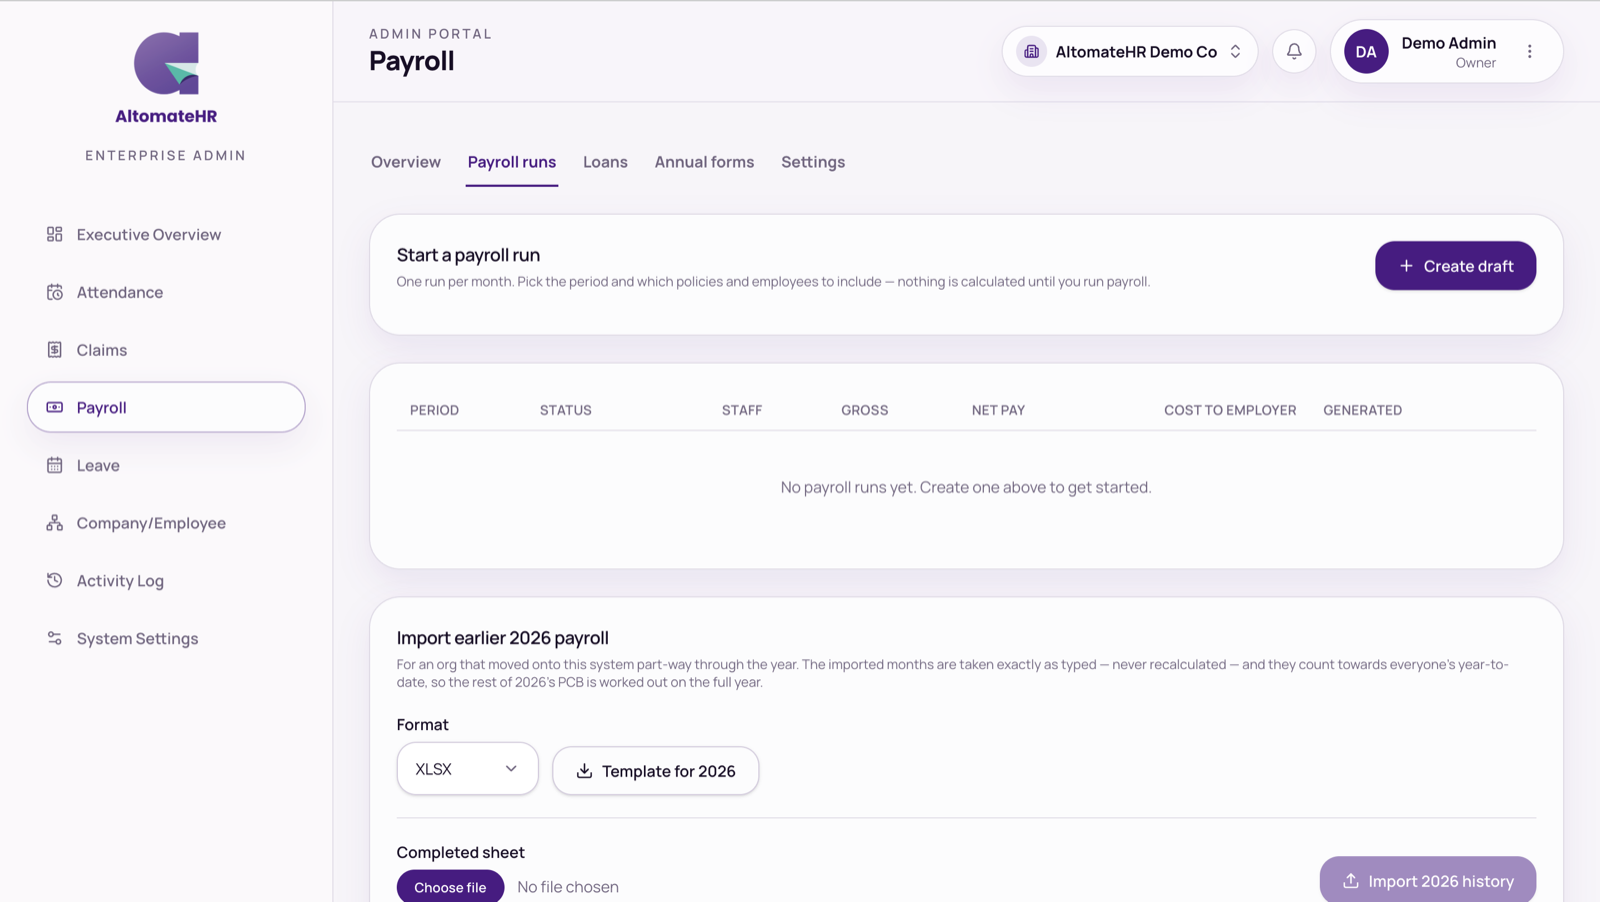This screenshot has width=1600, height=902.
Task: Open Executive Overview in sidebar
Action: coord(166,234)
